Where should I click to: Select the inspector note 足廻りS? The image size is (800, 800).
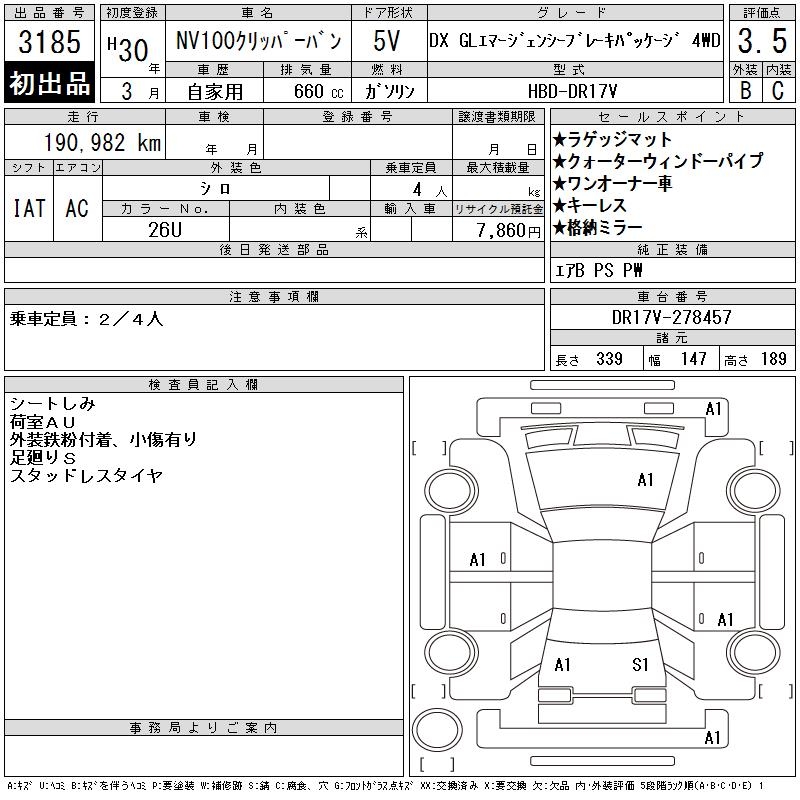[42, 457]
